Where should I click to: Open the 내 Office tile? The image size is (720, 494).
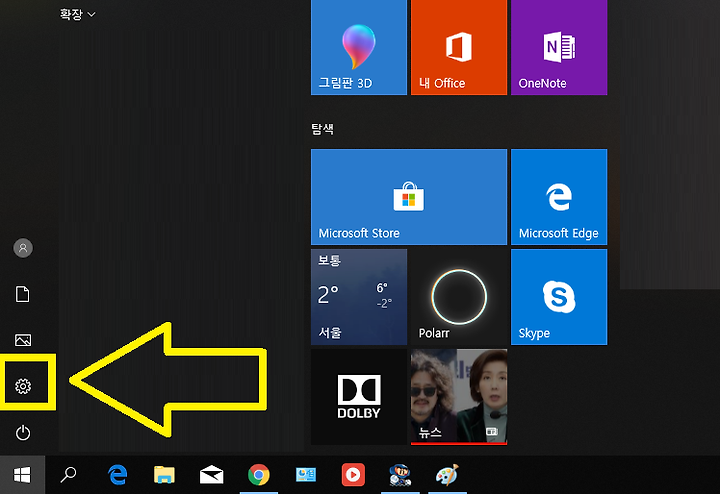(x=459, y=47)
